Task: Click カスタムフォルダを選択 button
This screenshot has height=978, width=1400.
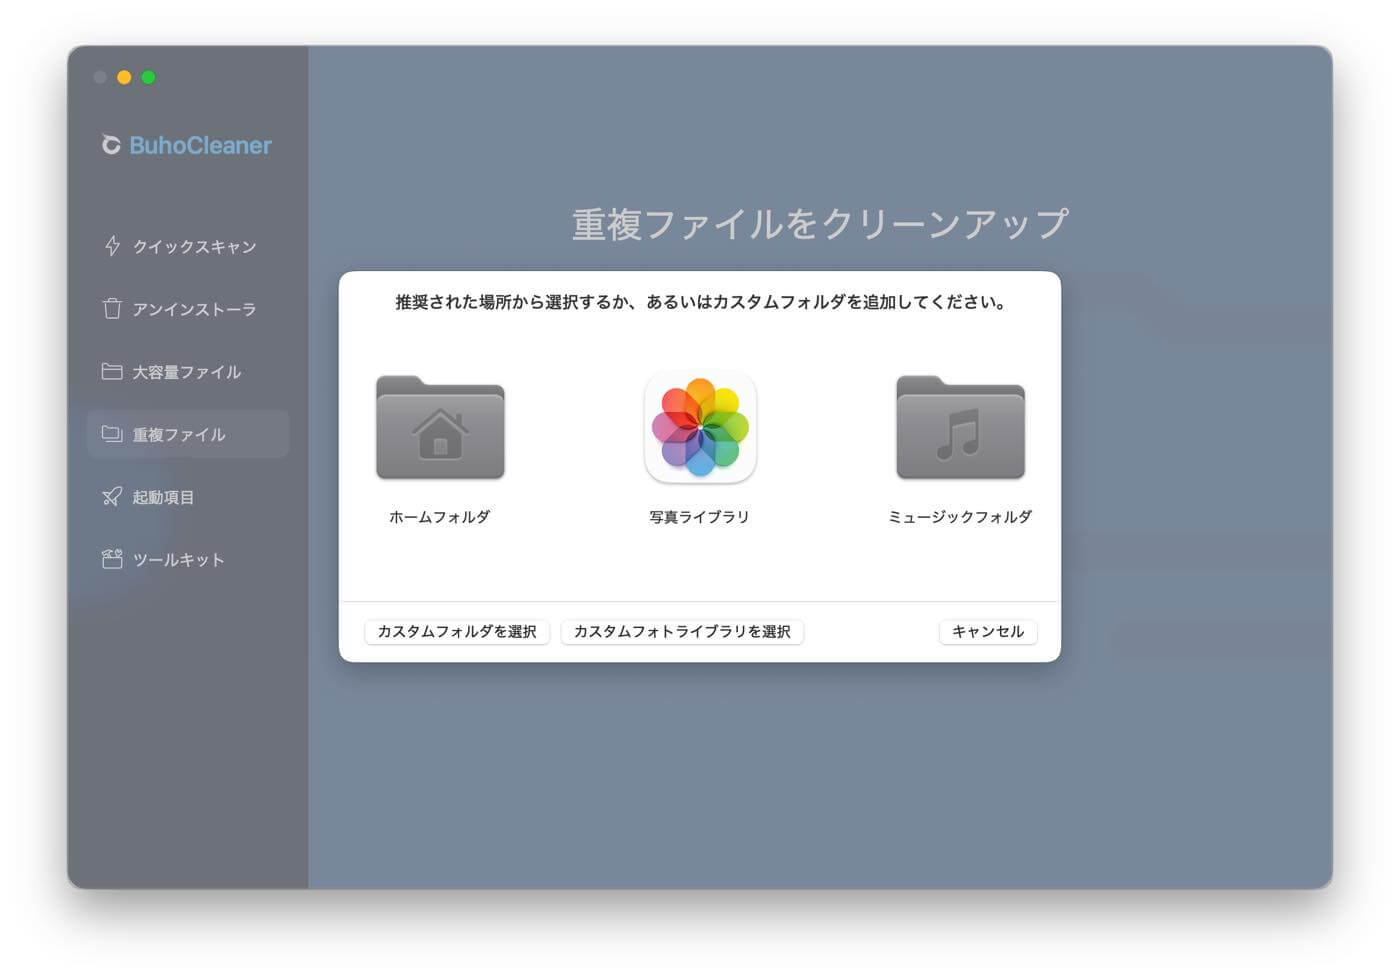Action: (457, 631)
